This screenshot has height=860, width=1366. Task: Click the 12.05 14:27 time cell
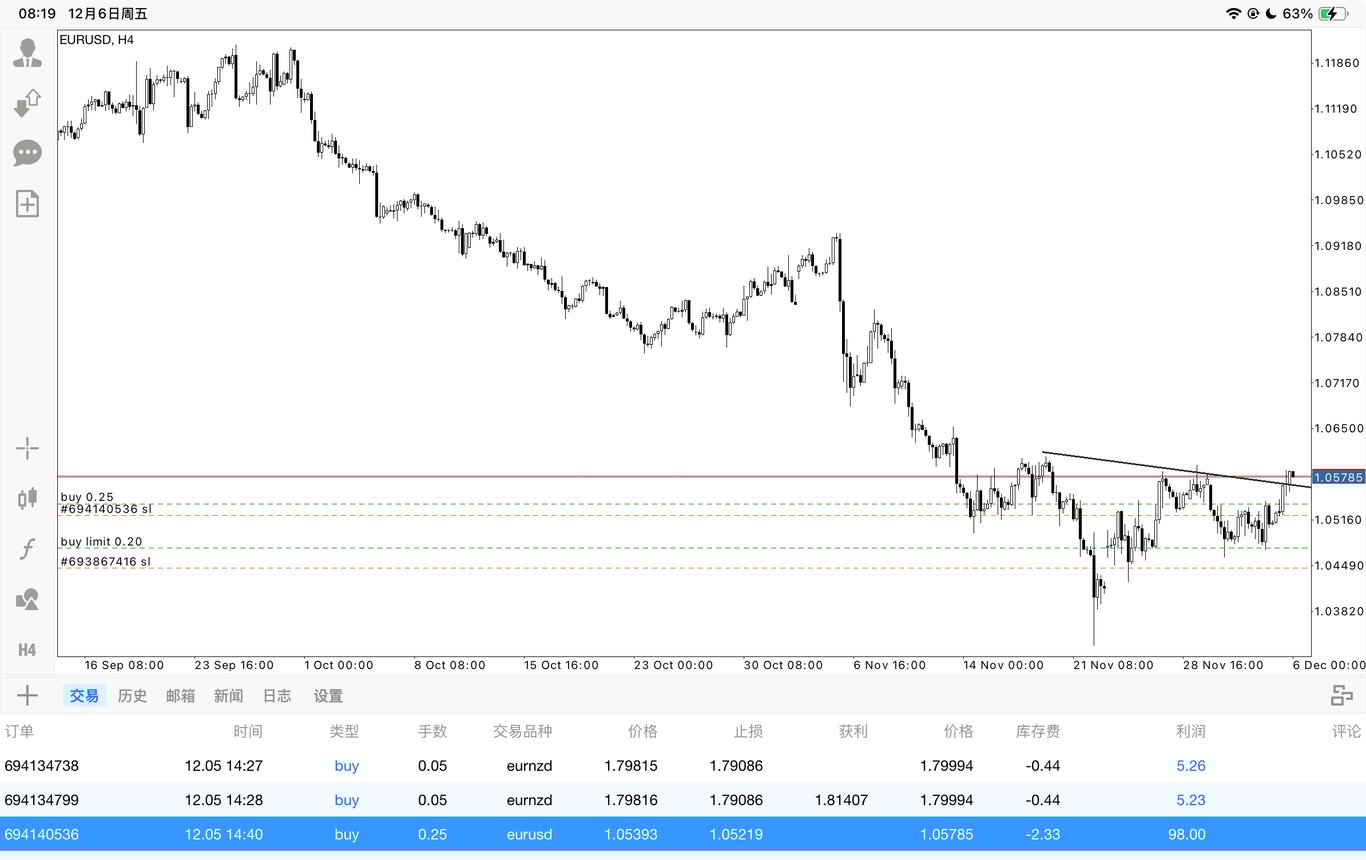point(224,766)
